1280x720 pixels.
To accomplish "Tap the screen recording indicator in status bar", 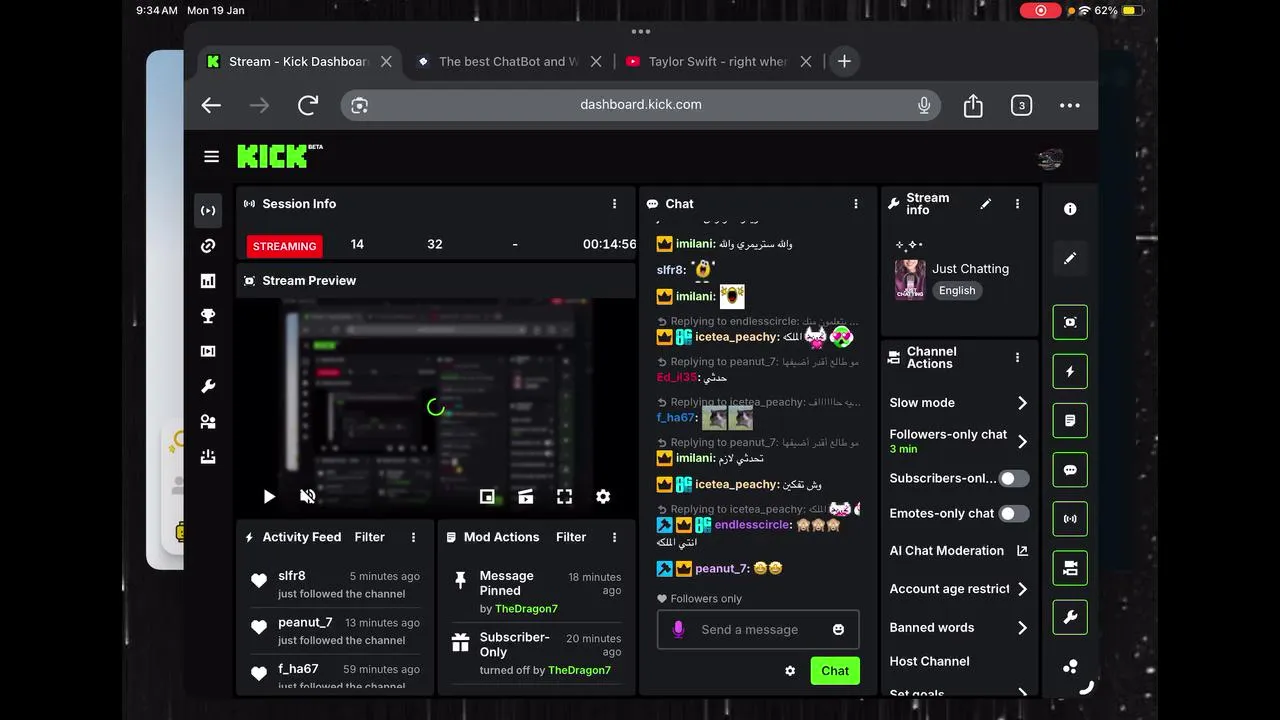I will tap(1041, 10).
